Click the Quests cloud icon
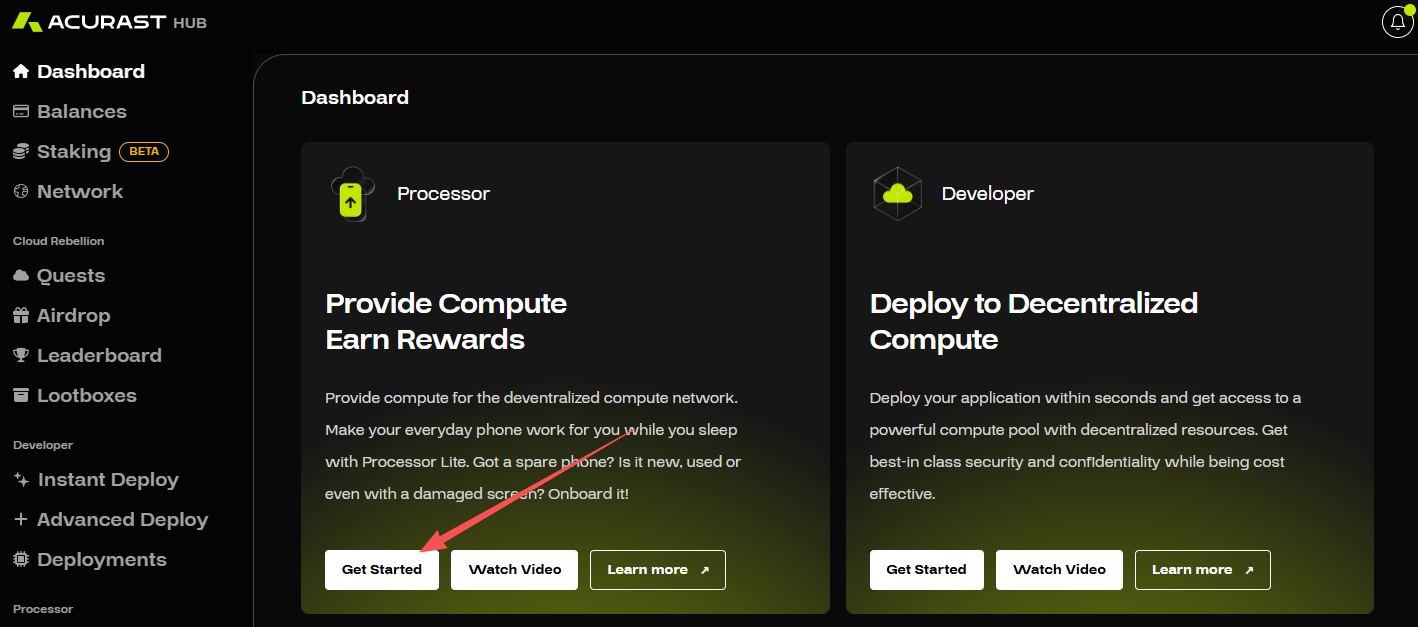 [x=21, y=276]
